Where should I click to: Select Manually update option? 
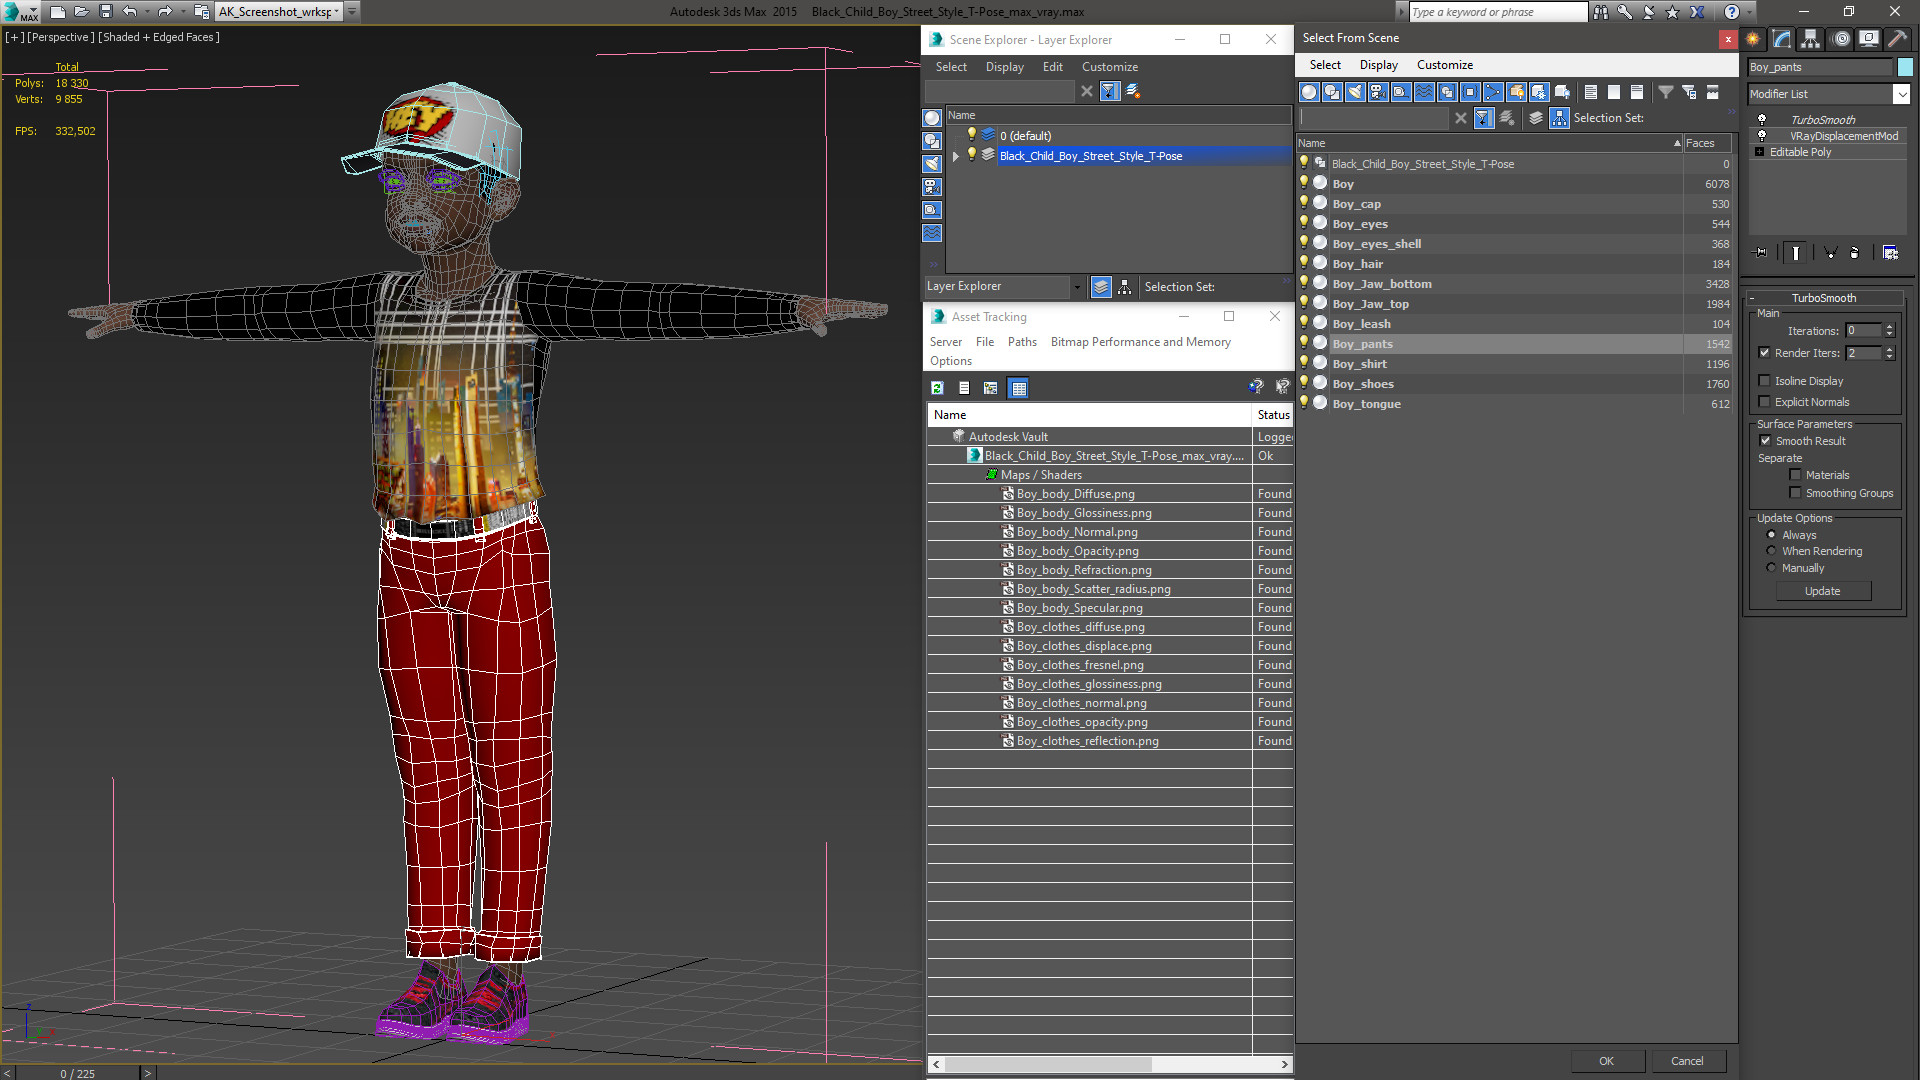coord(1772,568)
